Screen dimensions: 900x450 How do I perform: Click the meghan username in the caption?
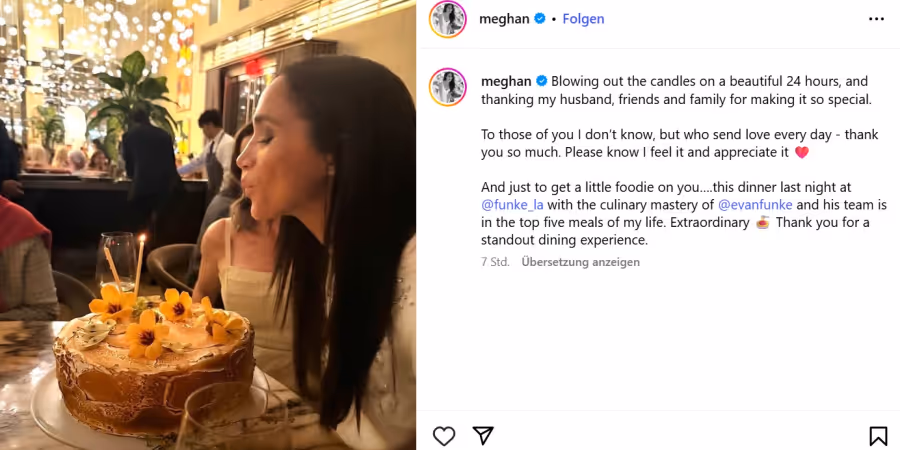coord(506,81)
